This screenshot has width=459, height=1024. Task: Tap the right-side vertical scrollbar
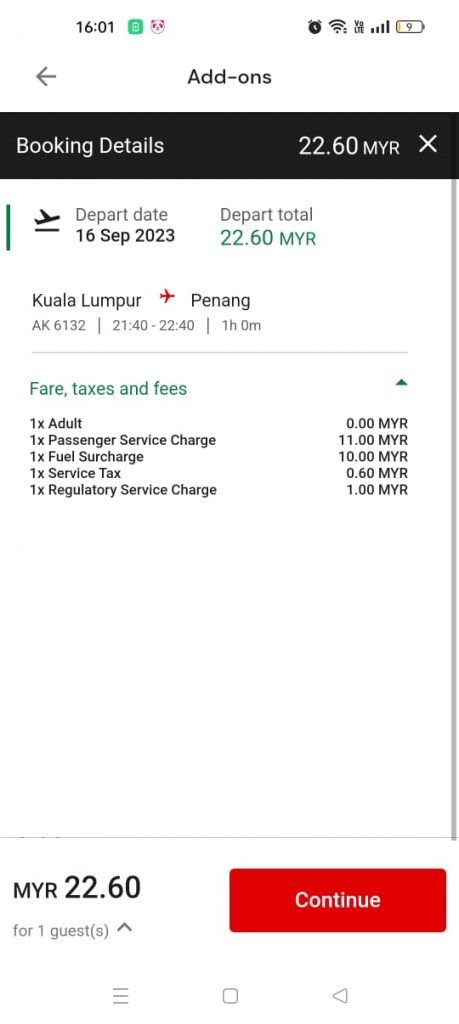[454, 509]
